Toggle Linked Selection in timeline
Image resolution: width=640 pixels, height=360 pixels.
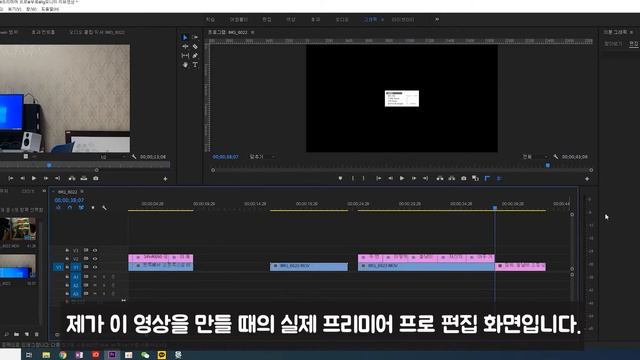click(81, 208)
